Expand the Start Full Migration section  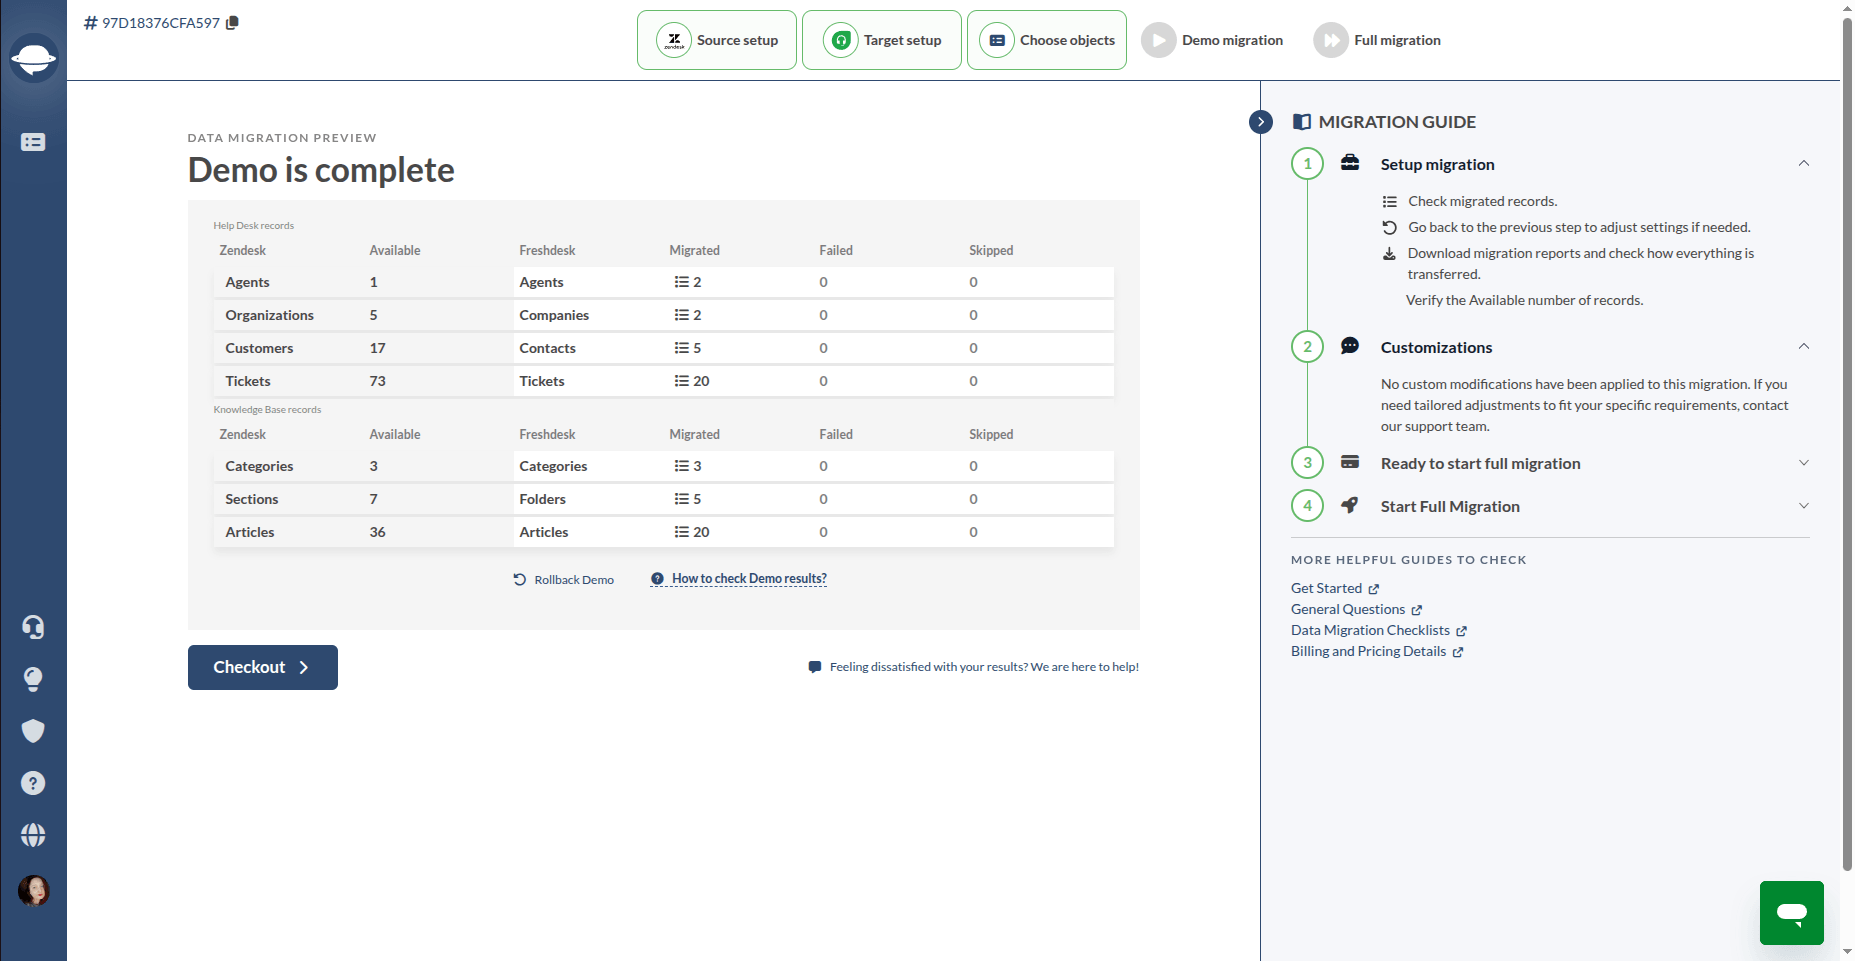pyautogui.click(x=1804, y=505)
